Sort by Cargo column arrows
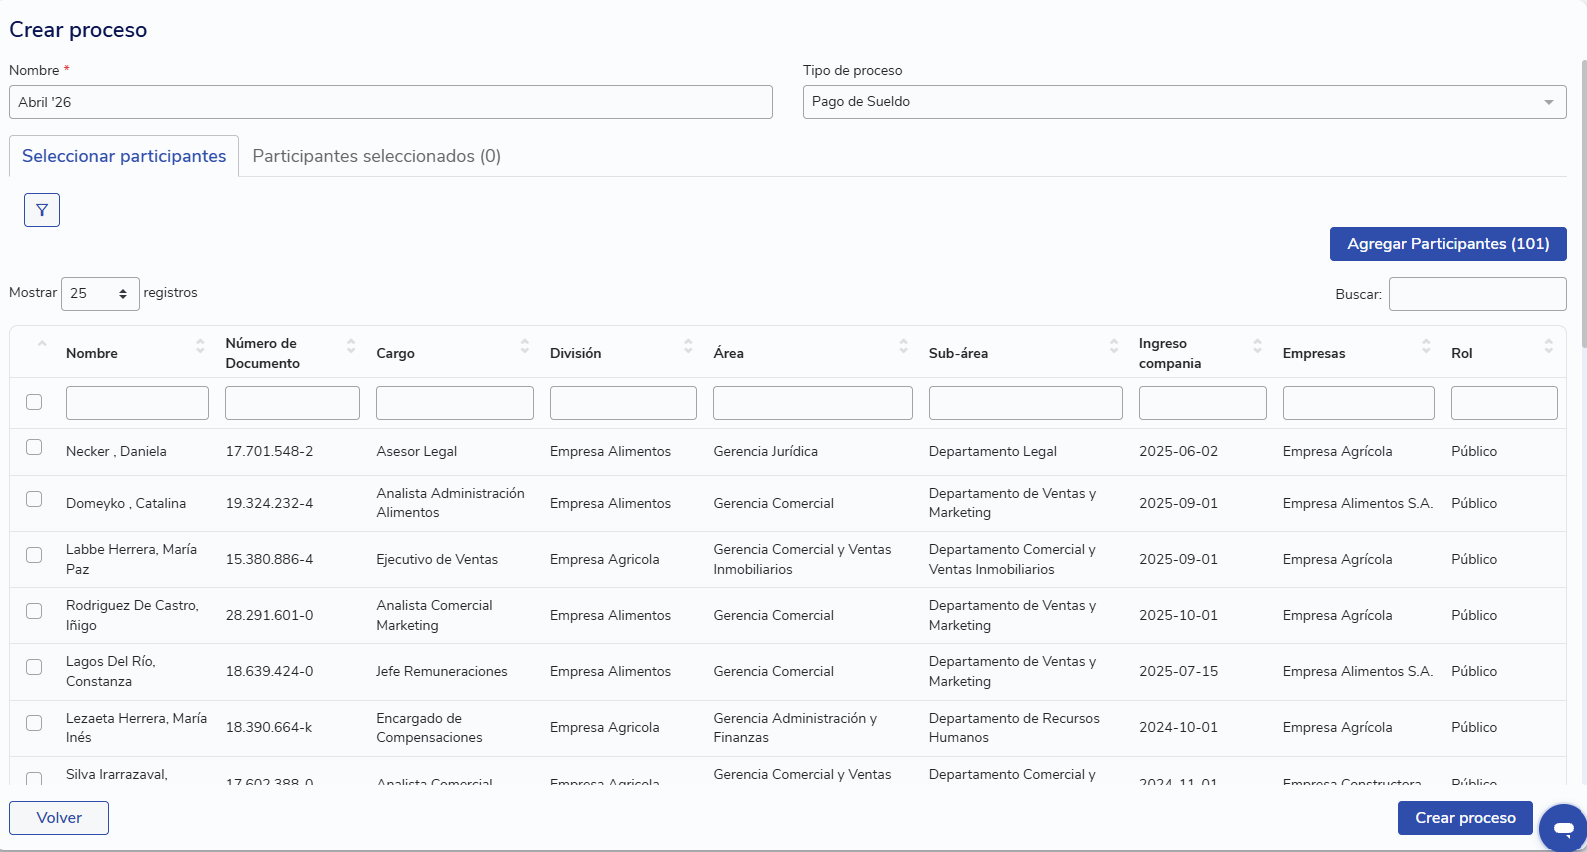This screenshot has height=852, width=1587. [x=525, y=346]
